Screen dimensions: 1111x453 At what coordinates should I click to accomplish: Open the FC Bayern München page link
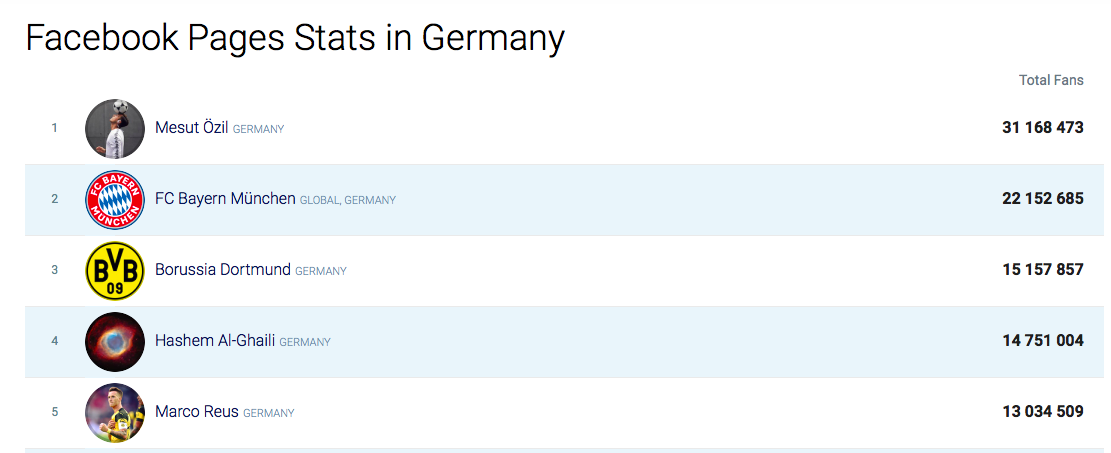225,198
